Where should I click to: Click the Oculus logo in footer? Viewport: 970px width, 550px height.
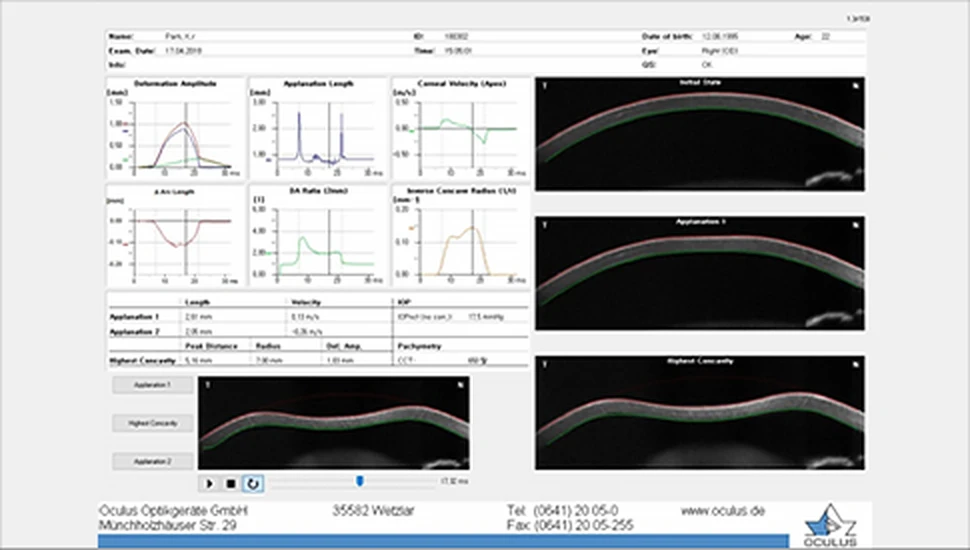(830, 526)
